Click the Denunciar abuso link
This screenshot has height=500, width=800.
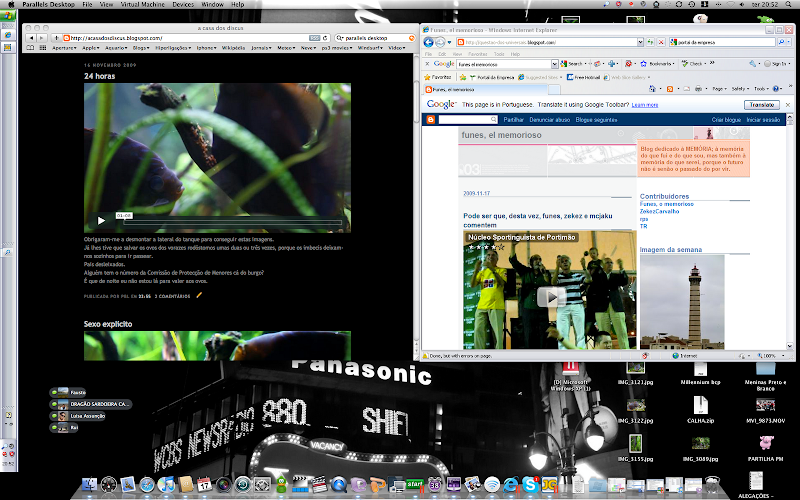(x=549, y=120)
